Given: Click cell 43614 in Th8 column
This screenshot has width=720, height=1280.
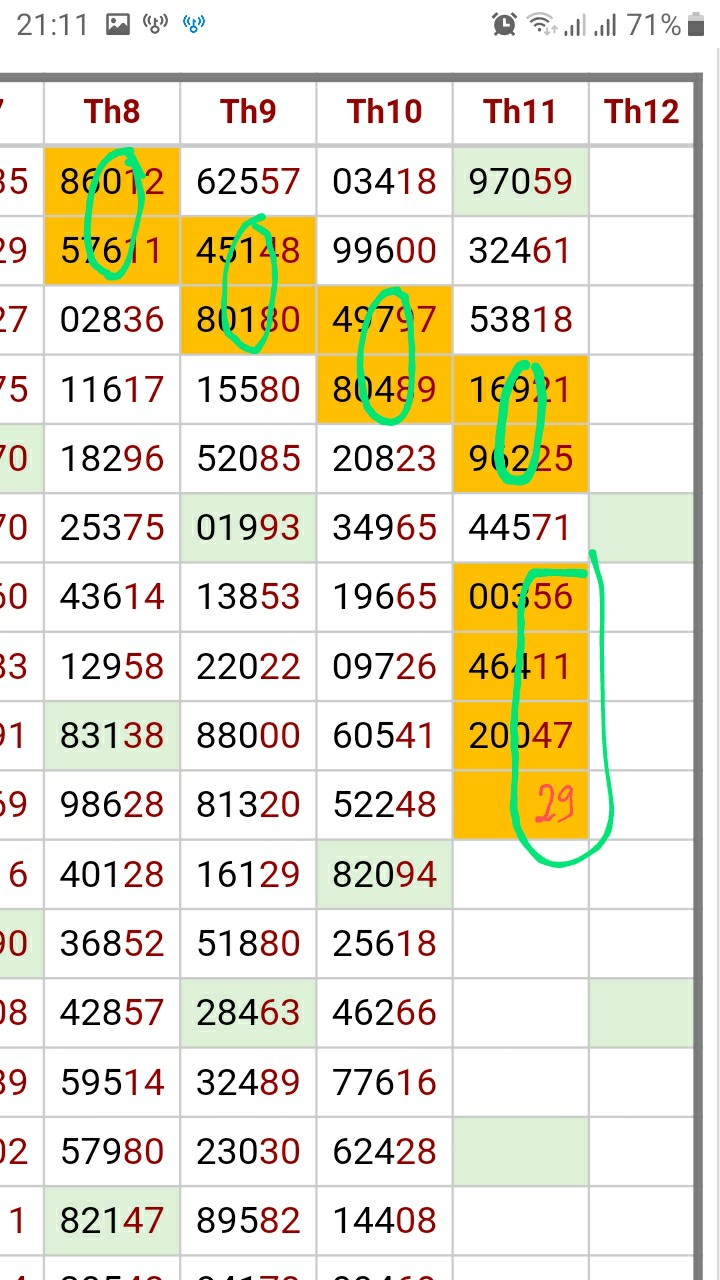Looking at the screenshot, I should click(112, 597).
